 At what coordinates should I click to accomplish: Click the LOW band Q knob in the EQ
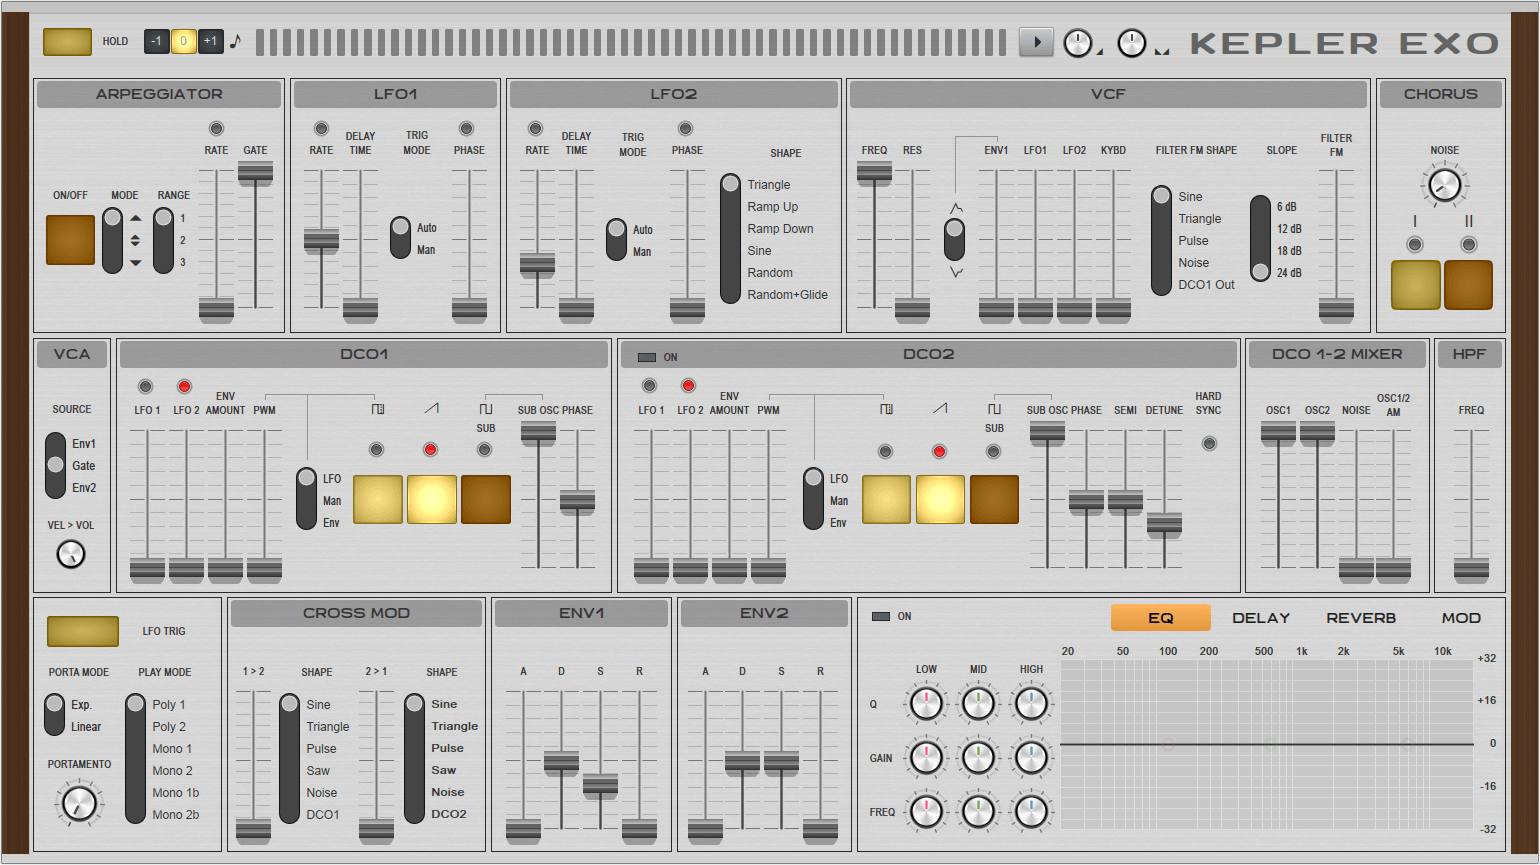click(x=925, y=703)
